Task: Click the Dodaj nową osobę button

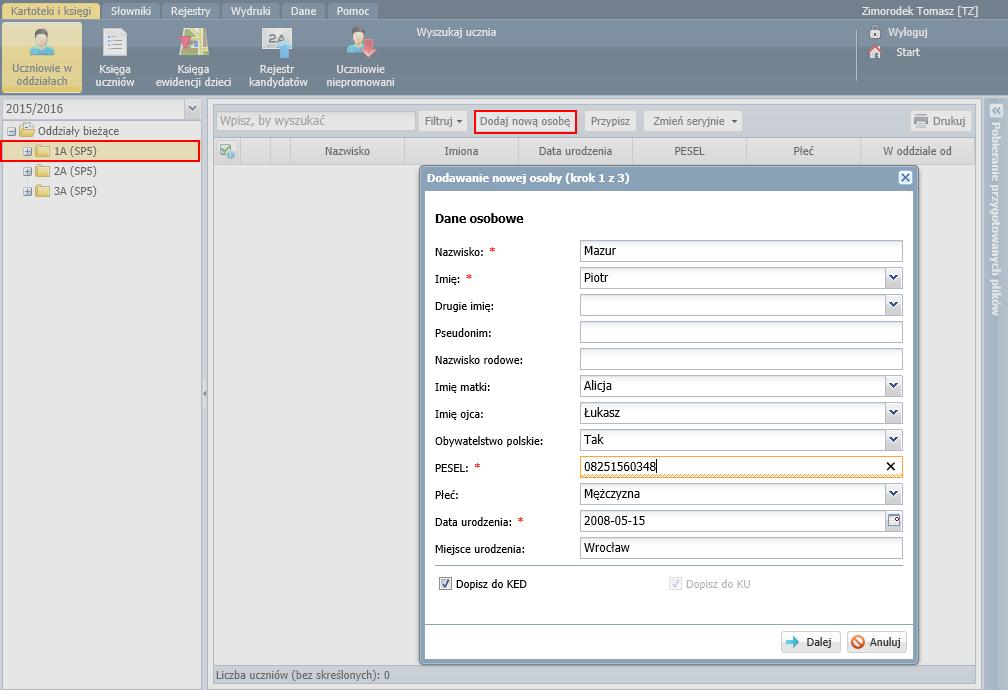Action: 525,121
